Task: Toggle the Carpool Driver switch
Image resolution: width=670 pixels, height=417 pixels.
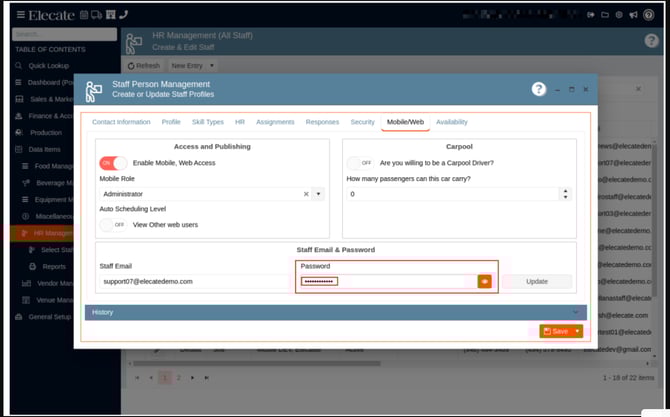Action: pos(359,163)
